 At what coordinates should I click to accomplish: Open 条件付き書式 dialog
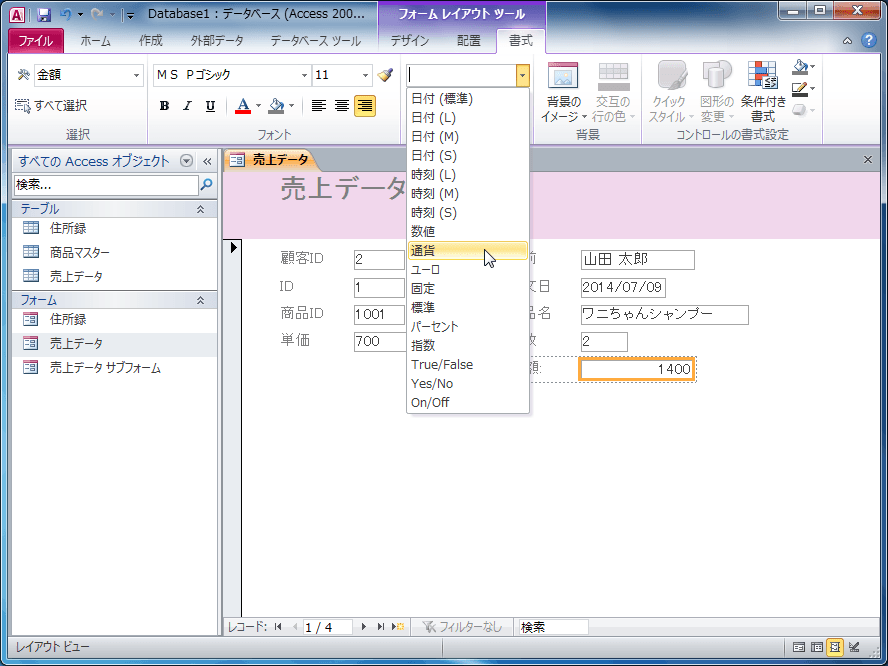(763, 92)
